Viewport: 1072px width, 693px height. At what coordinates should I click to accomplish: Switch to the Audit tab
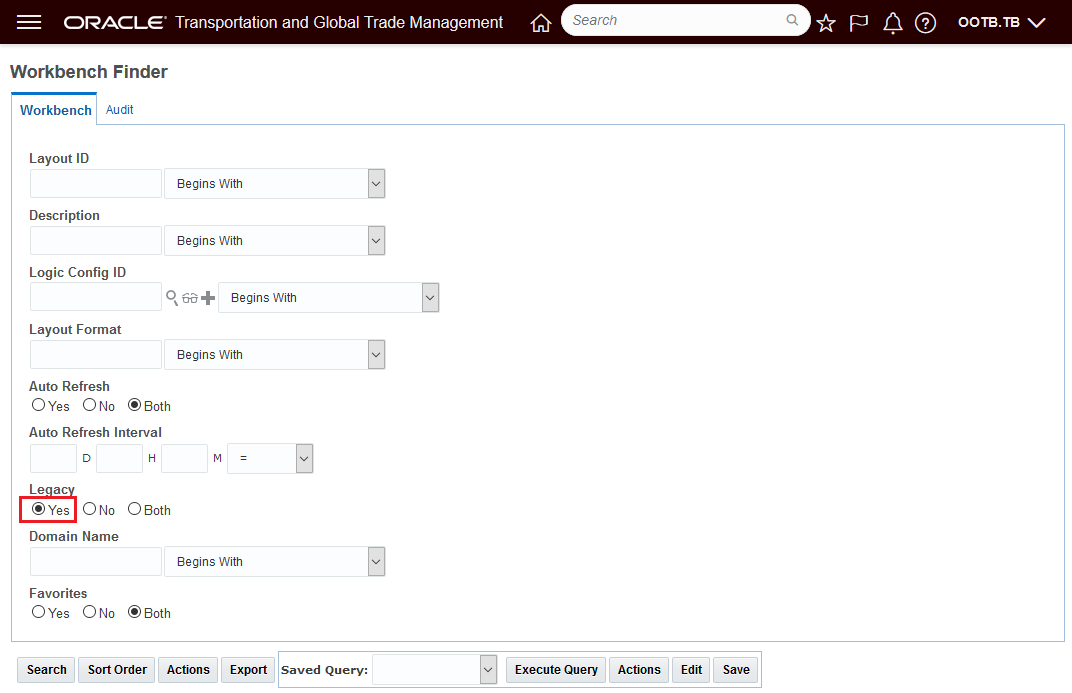(x=120, y=109)
